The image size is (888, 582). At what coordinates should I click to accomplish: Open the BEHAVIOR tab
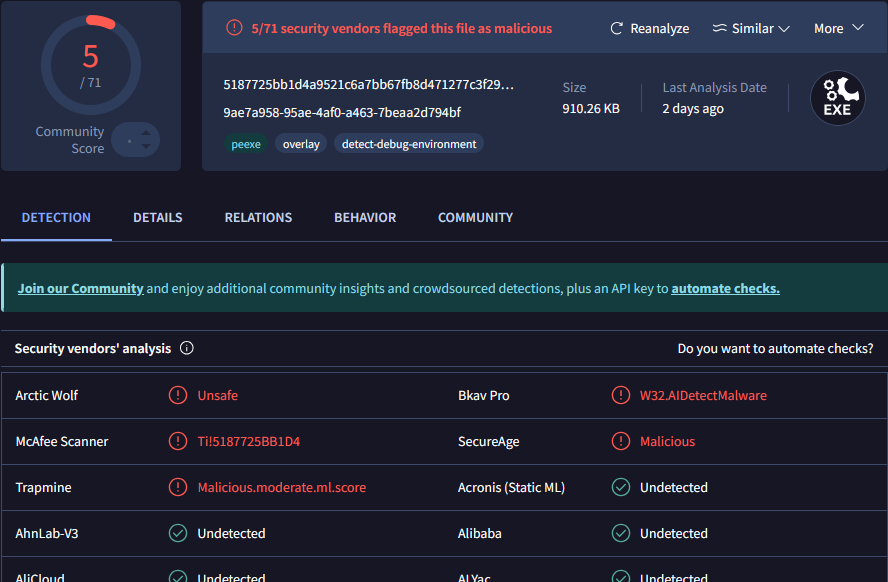365,217
